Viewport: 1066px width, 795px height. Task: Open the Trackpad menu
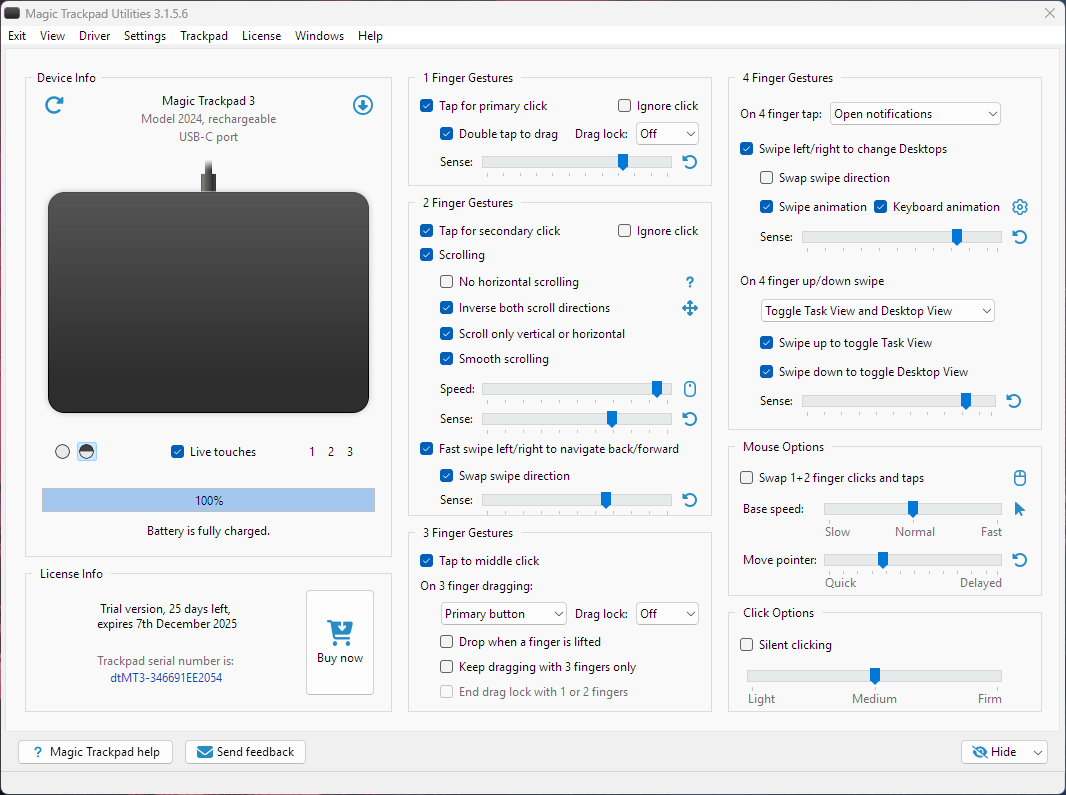coord(204,36)
